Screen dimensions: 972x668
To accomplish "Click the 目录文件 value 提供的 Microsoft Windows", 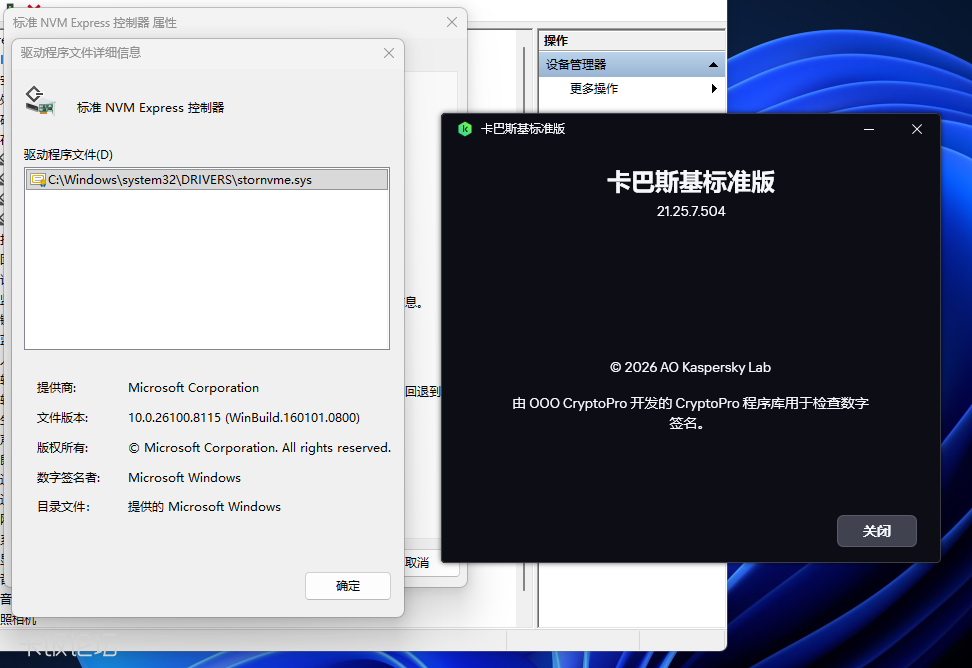I will click(x=204, y=507).
